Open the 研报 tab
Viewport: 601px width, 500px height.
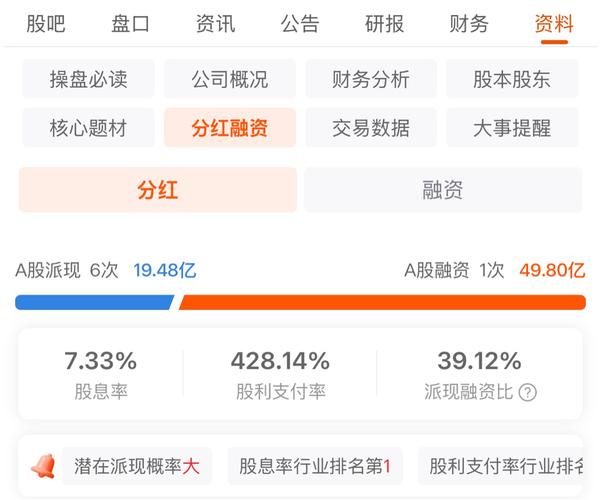tap(385, 23)
